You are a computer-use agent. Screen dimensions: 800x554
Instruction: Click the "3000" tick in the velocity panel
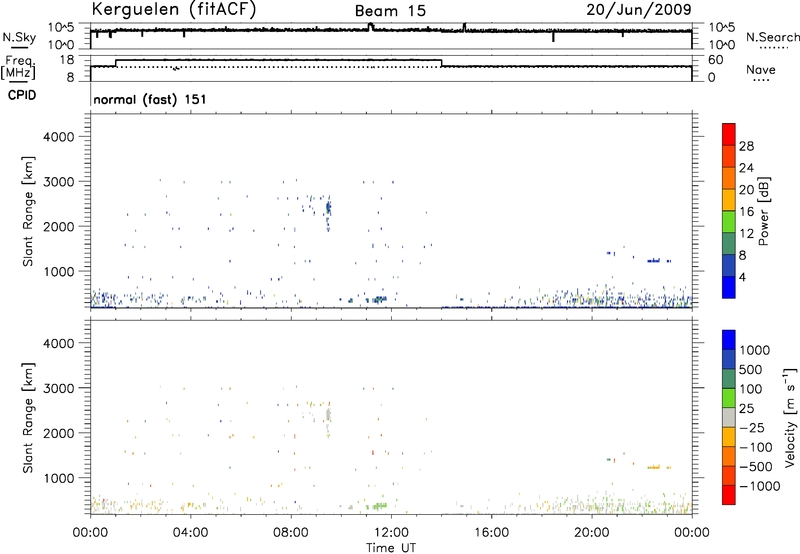pos(58,388)
